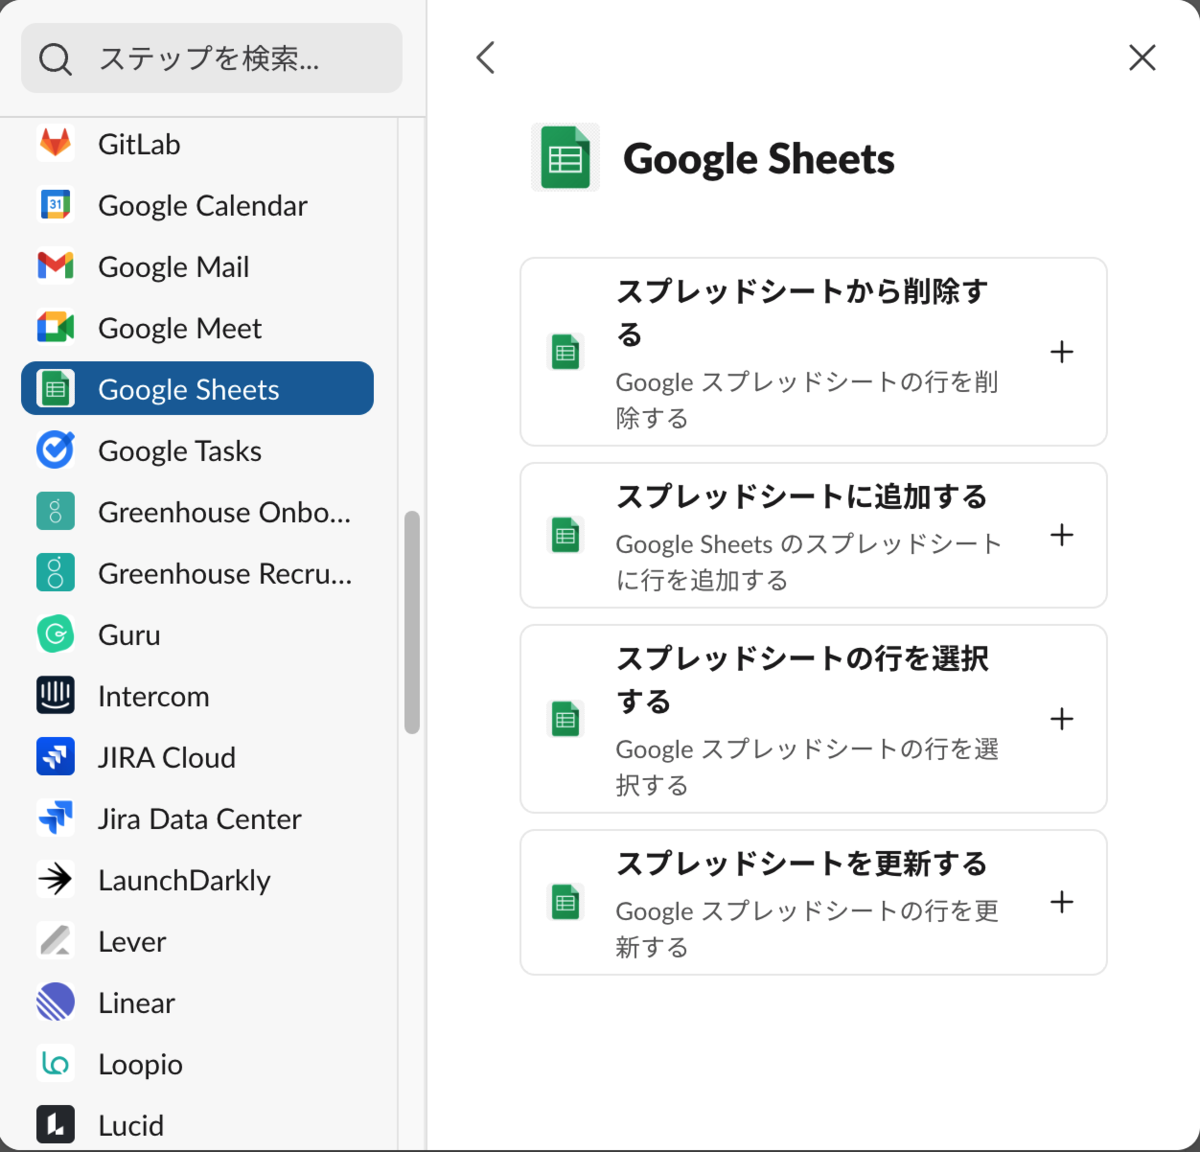Image resolution: width=1200 pixels, height=1152 pixels.
Task: Add the スプレッドシートを更新する step with plus
Action: coord(1062,902)
